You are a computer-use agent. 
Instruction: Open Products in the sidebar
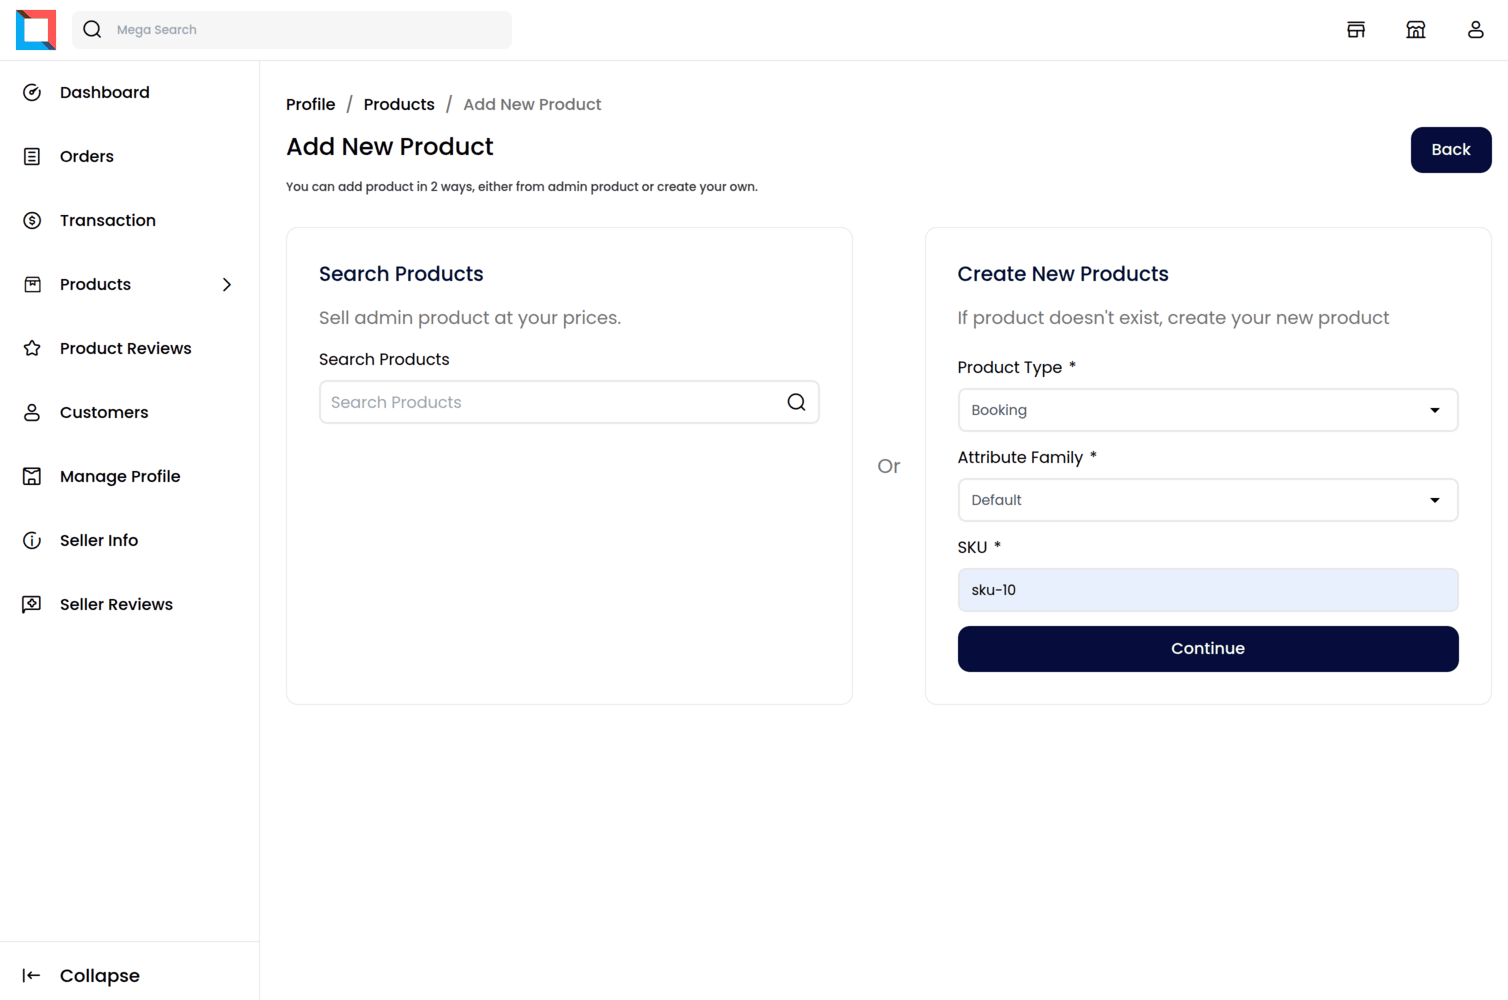[x=95, y=284]
